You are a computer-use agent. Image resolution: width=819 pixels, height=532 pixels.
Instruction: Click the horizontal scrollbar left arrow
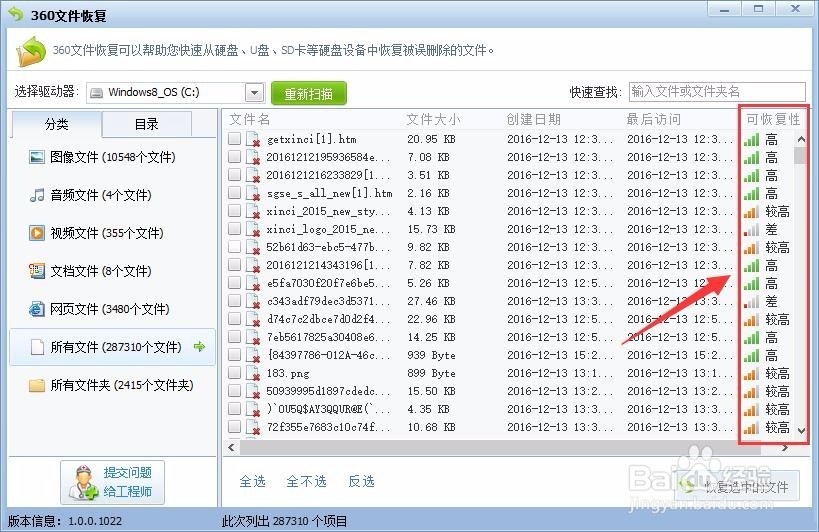(231, 447)
